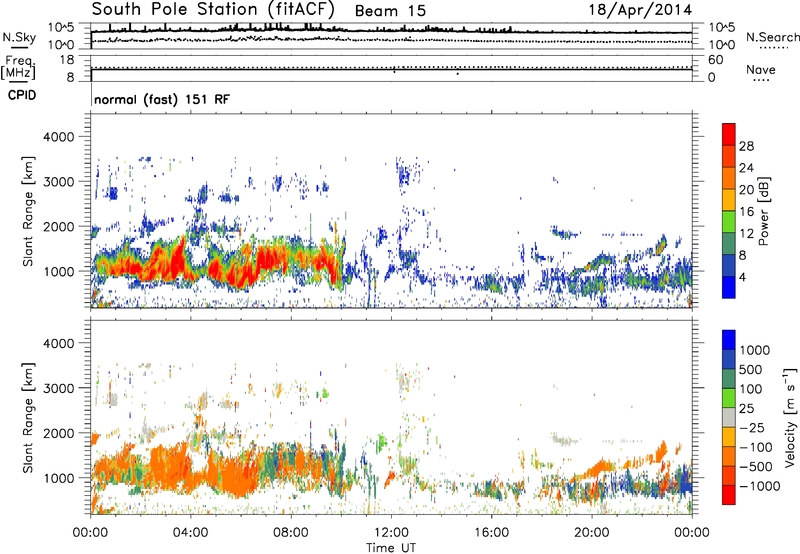
Task: Select the 4 label on power colorbar
Action: (742, 277)
